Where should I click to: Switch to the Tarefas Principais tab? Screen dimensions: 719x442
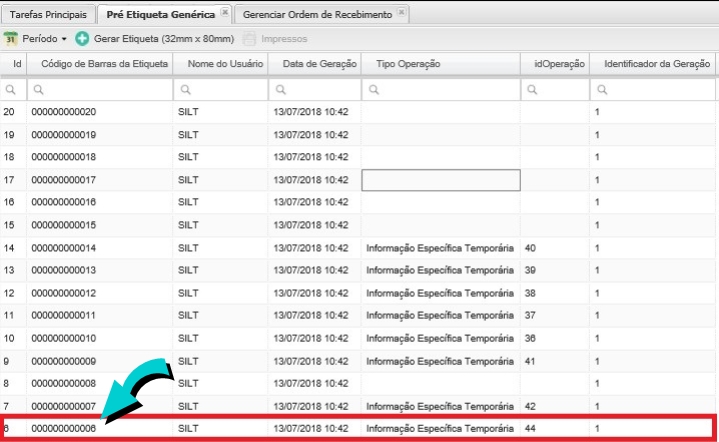[x=48, y=15]
